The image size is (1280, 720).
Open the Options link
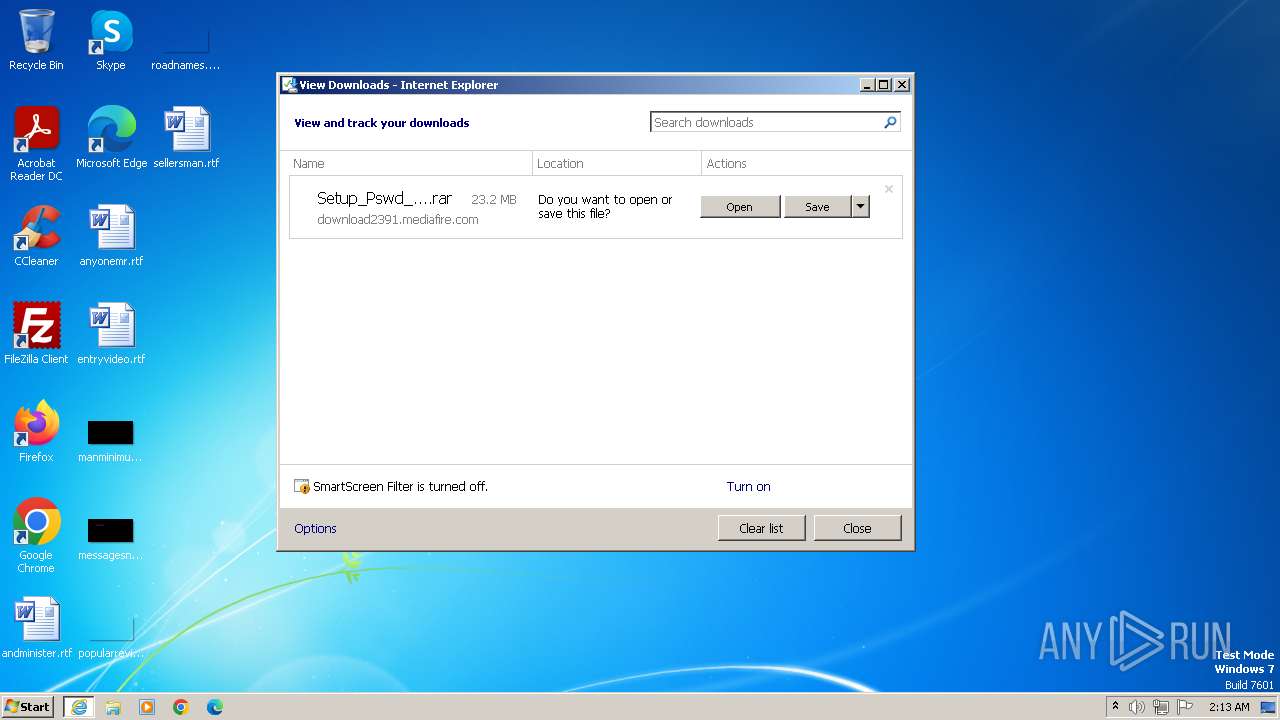[x=315, y=528]
